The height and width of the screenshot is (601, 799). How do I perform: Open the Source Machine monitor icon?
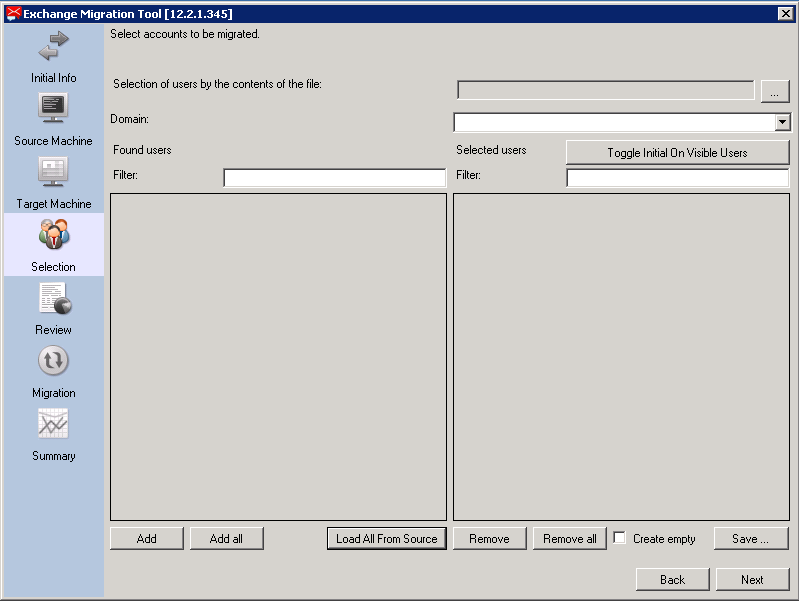pos(54,108)
